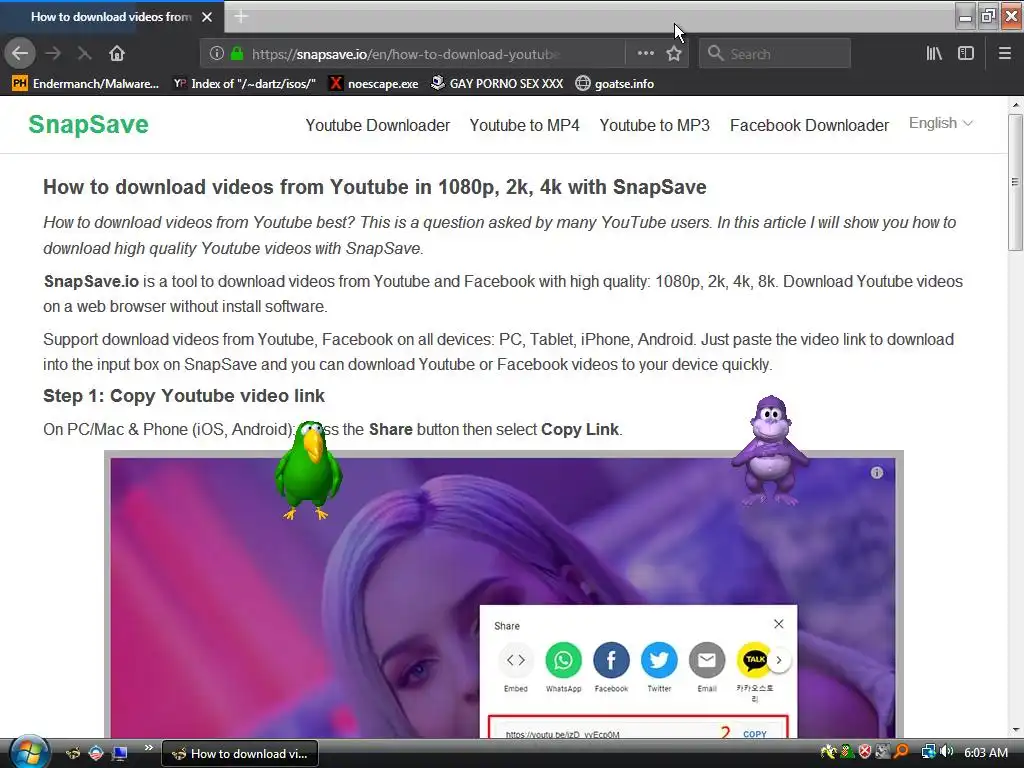Screen dimensions: 1024x768
Task: Click the scrollbar down arrow
Action: 1015,730
